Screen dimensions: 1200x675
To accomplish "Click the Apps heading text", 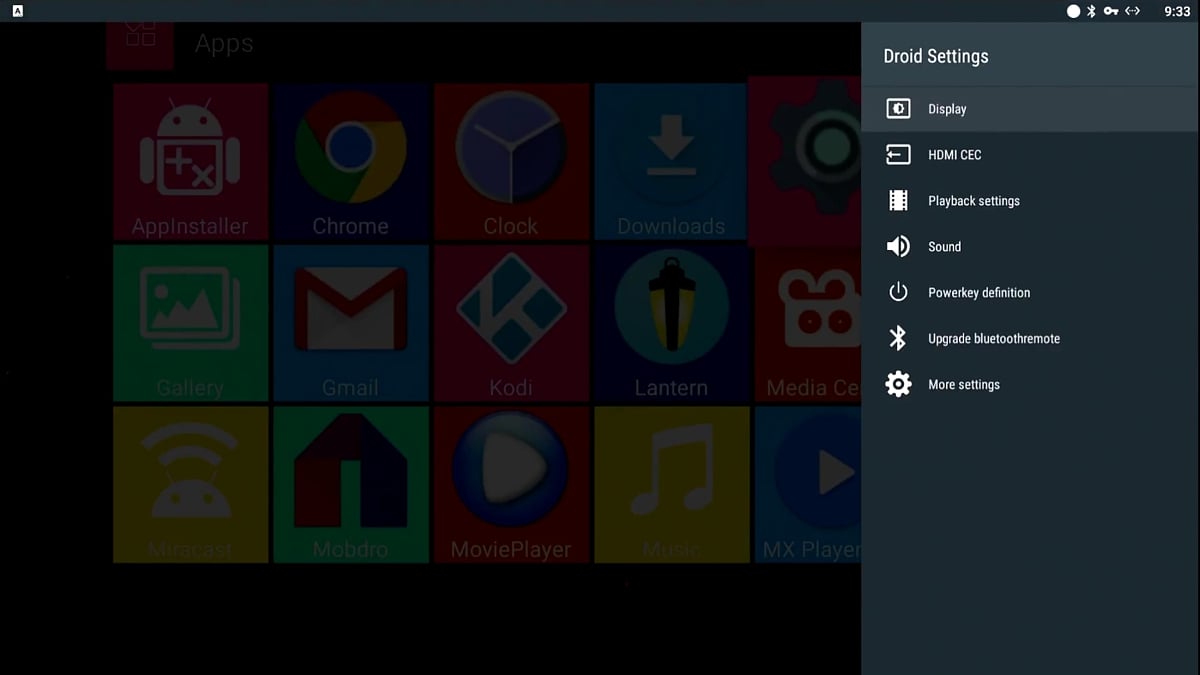I will (224, 44).
